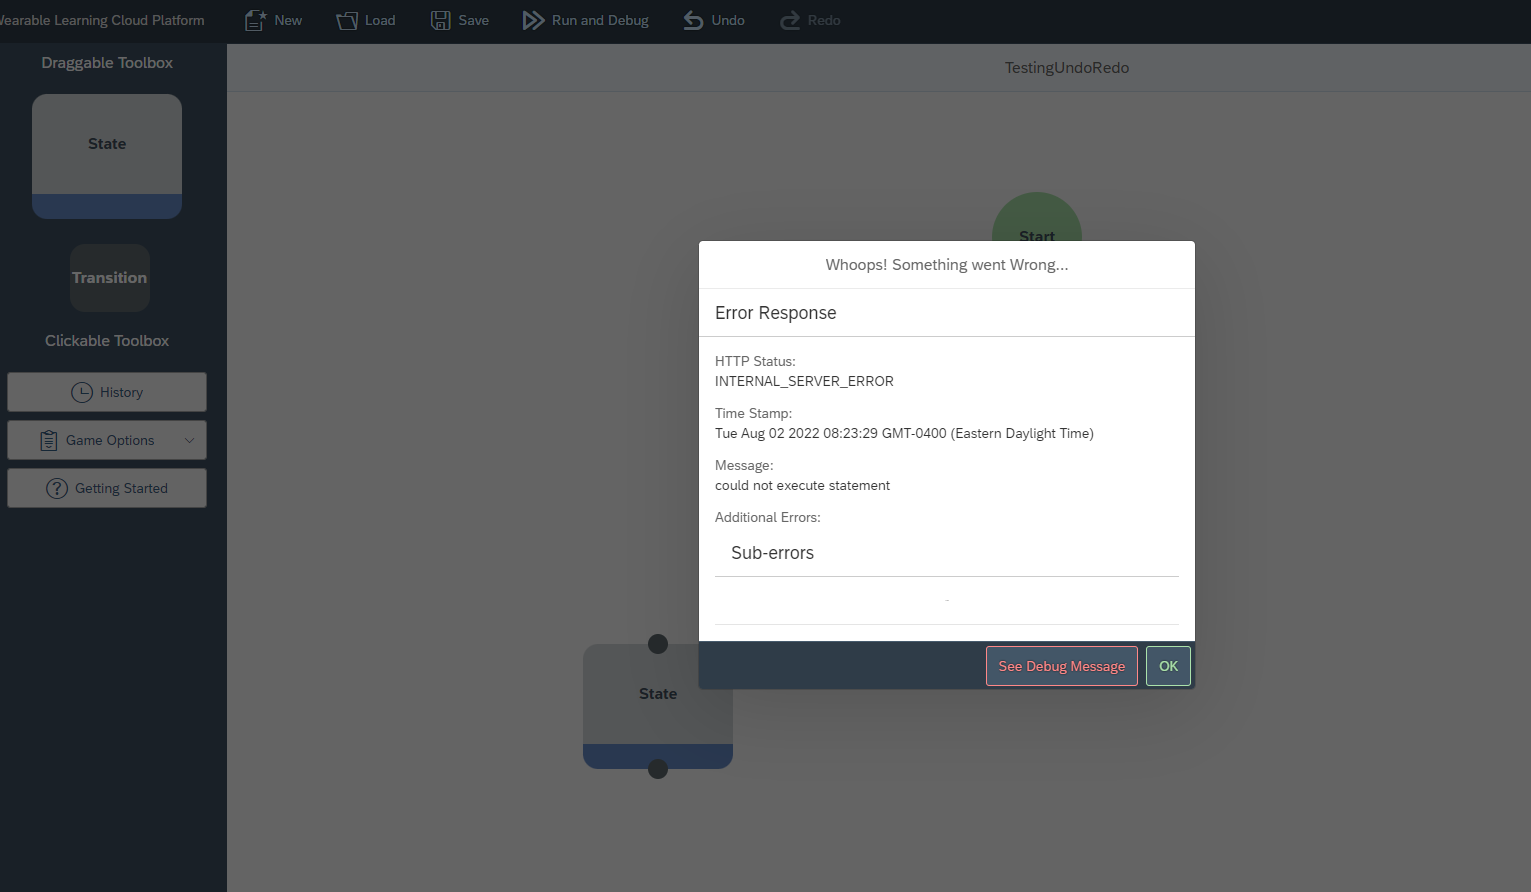Image resolution: width=1531 pixels, height=892 pixels.
Task: Select the State node on the canvas
Action: (657, 694)
